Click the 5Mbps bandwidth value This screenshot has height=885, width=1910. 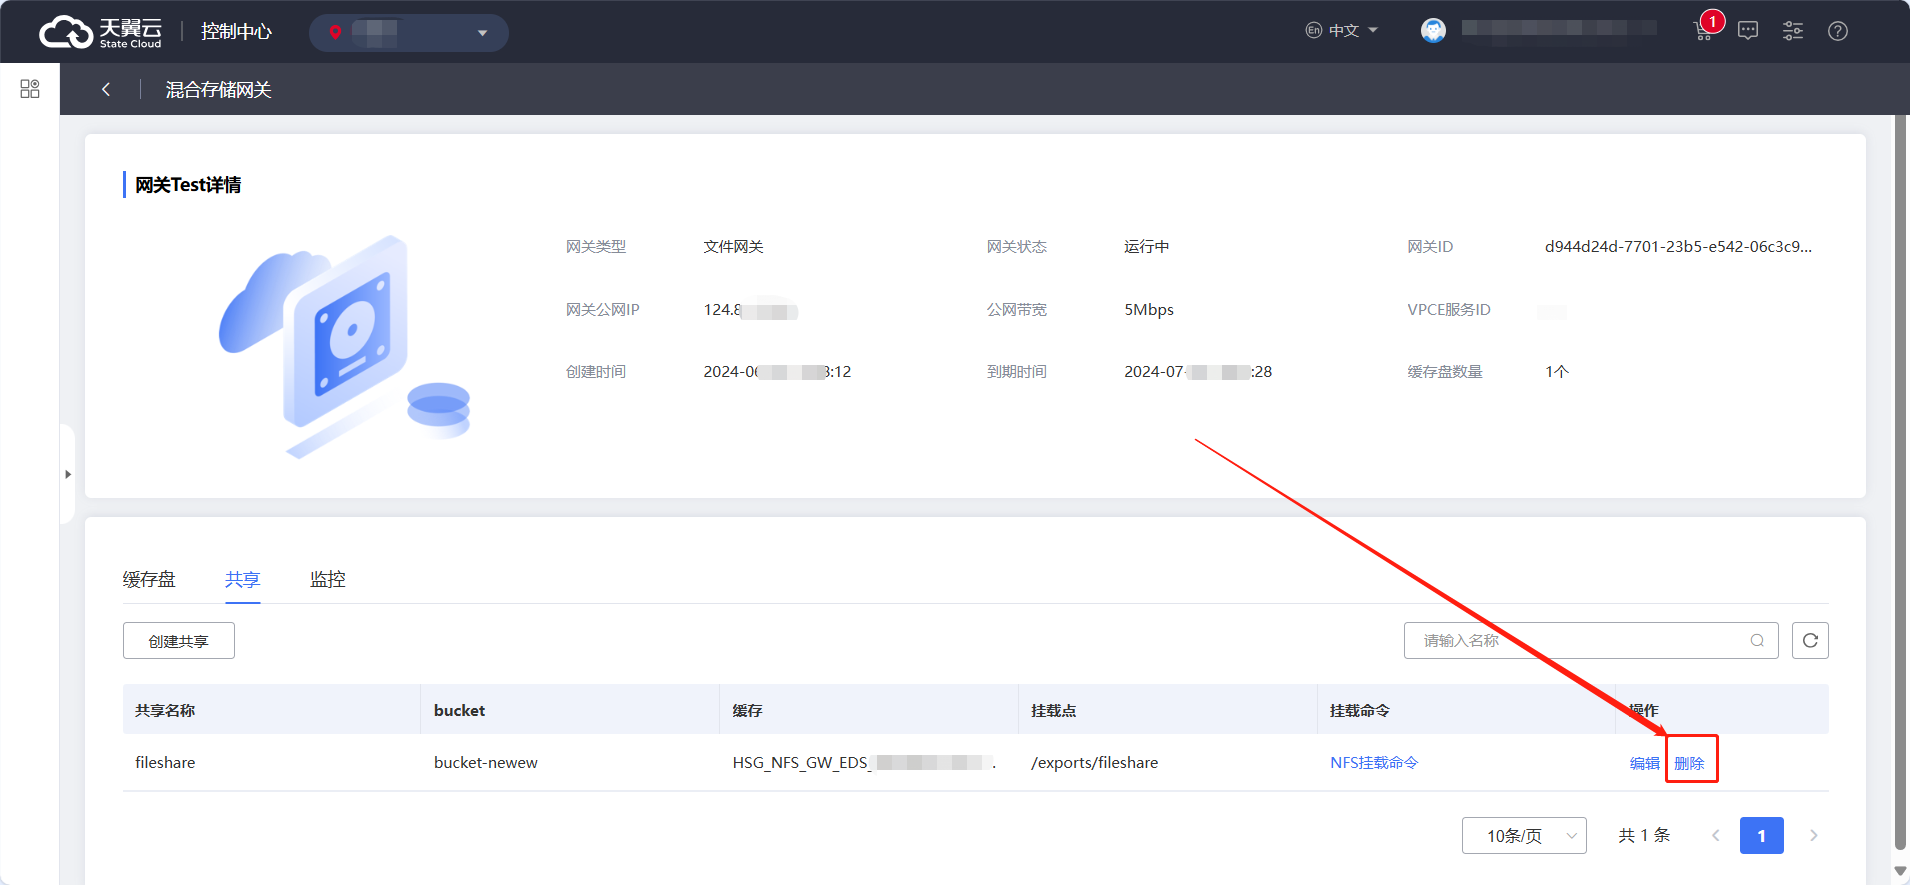1149,309
